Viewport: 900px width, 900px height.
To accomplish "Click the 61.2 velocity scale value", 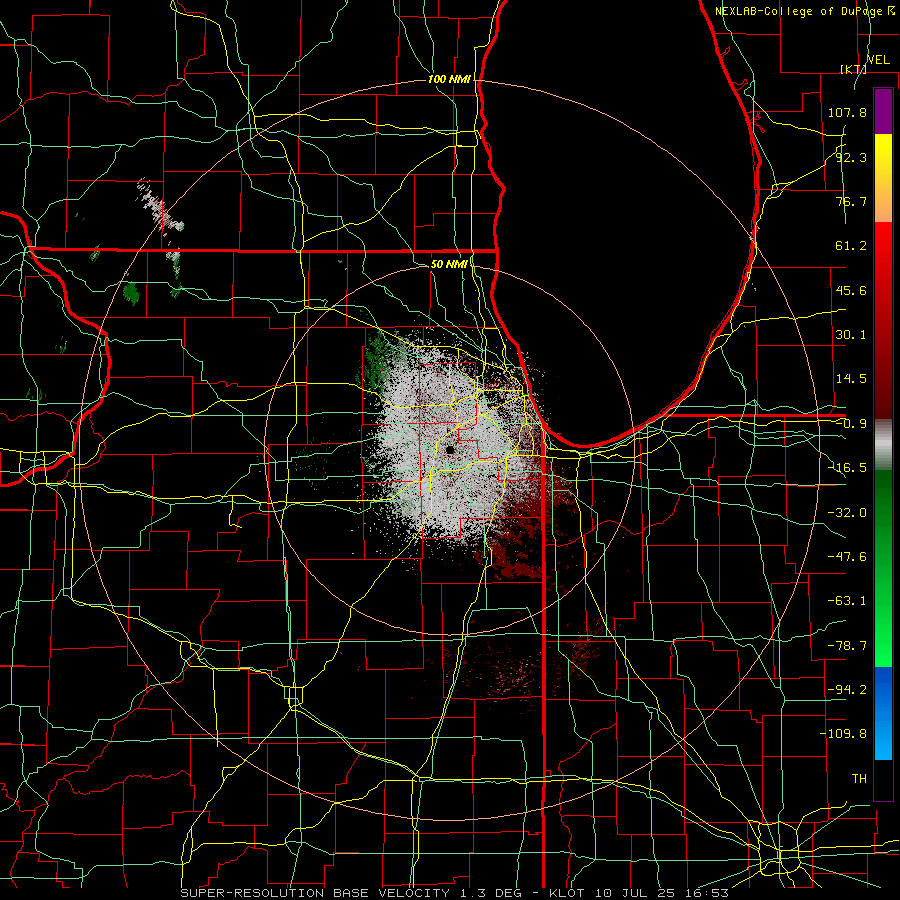I will tap(851, 246).
